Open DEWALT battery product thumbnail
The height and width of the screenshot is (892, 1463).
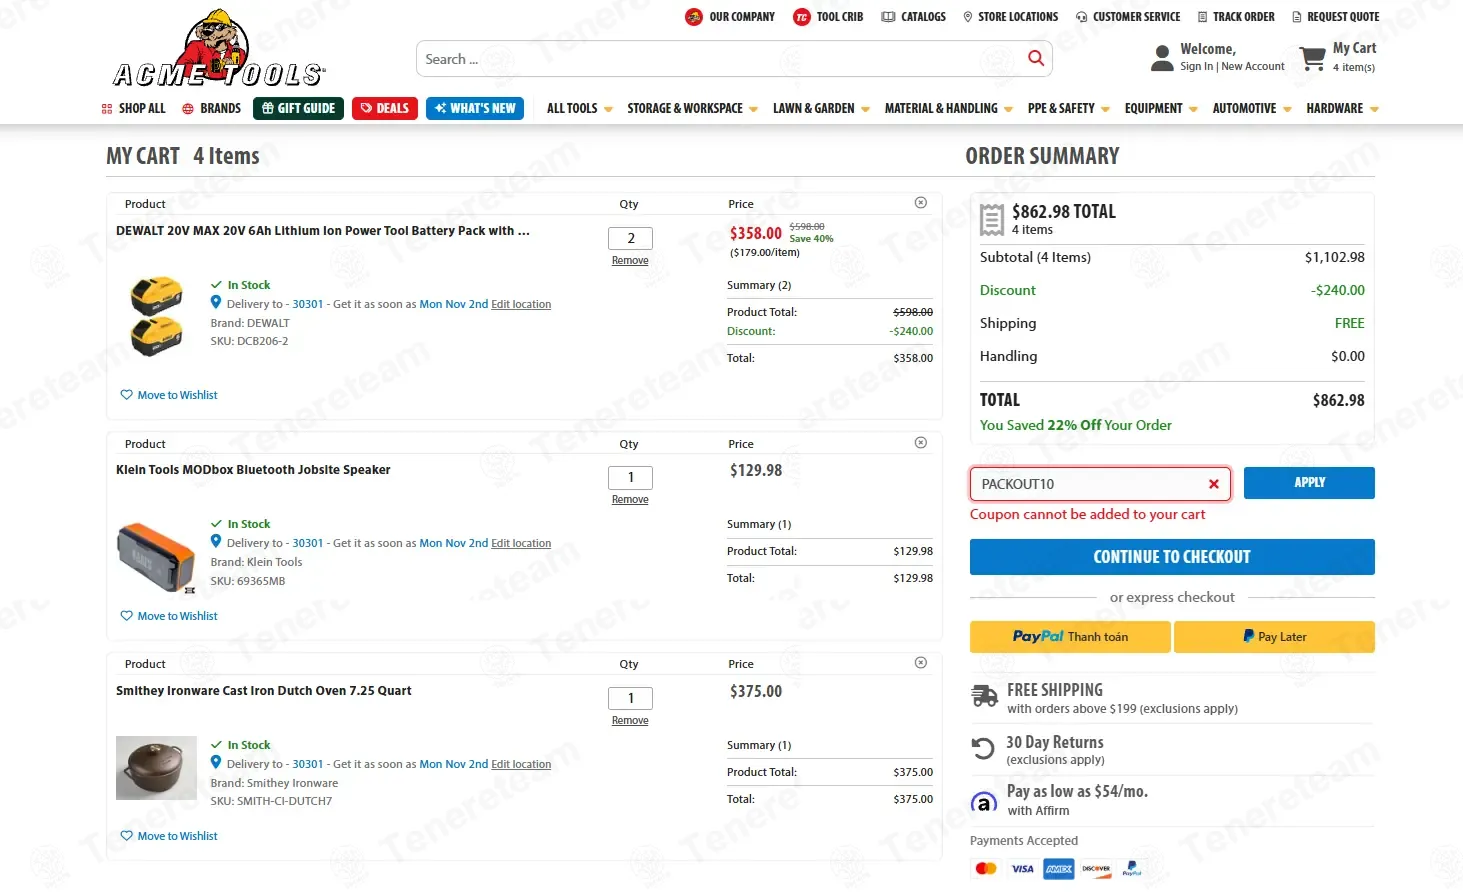[x=157, y=316]
